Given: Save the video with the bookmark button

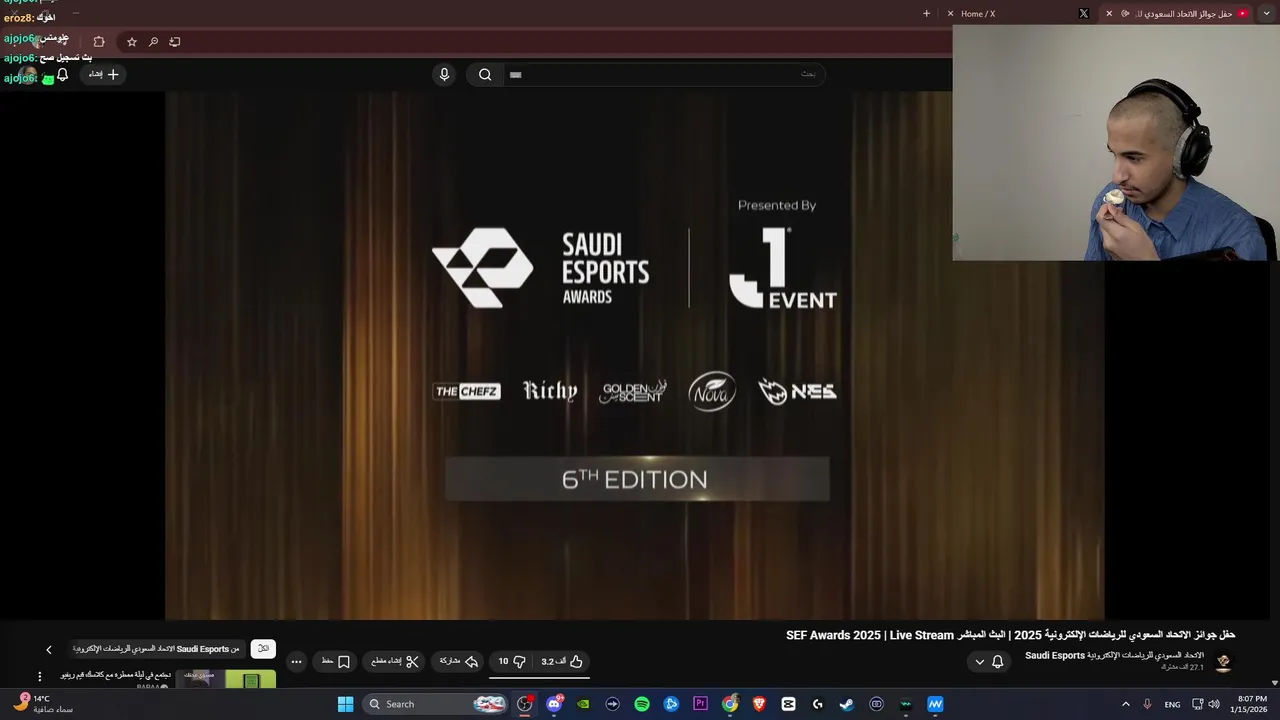Looking at the screenshot, I should 336,661.
